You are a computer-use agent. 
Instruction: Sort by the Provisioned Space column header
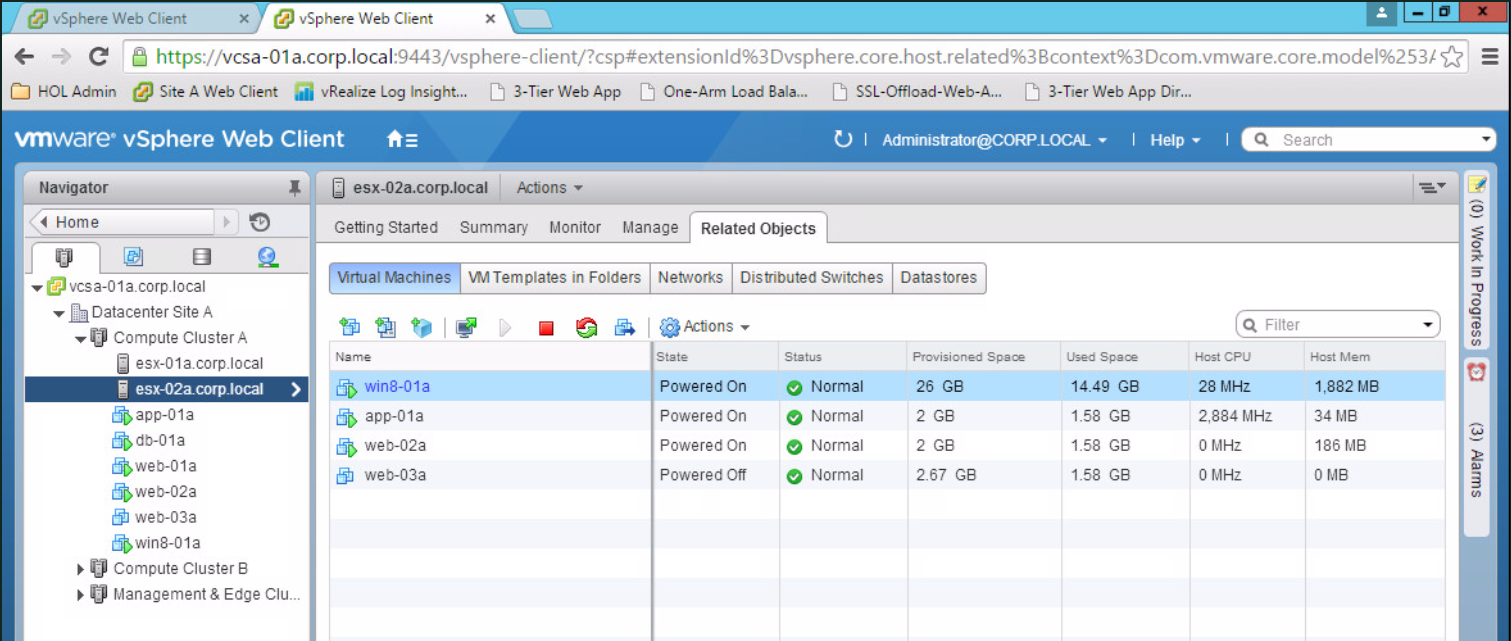click(968, 357)
